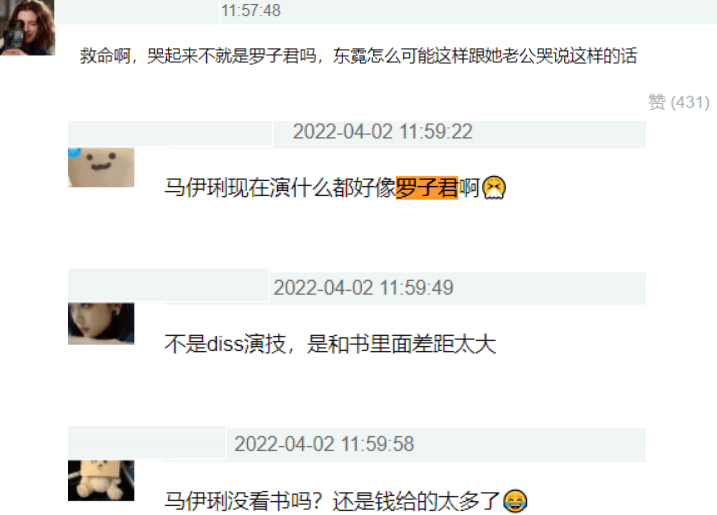This screenshot has height=515, width=717.
Task: Click the blurred username above girl avatar
Action: point(168,285)
